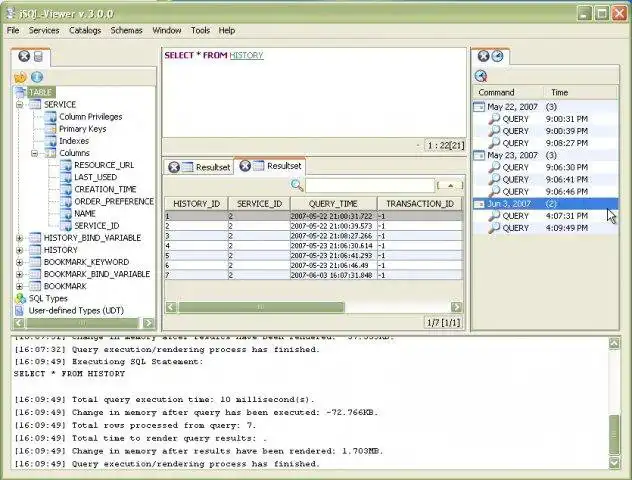Collapse the SERVICE table node
This screenshot has height=480, width=632.
point(20,105)
